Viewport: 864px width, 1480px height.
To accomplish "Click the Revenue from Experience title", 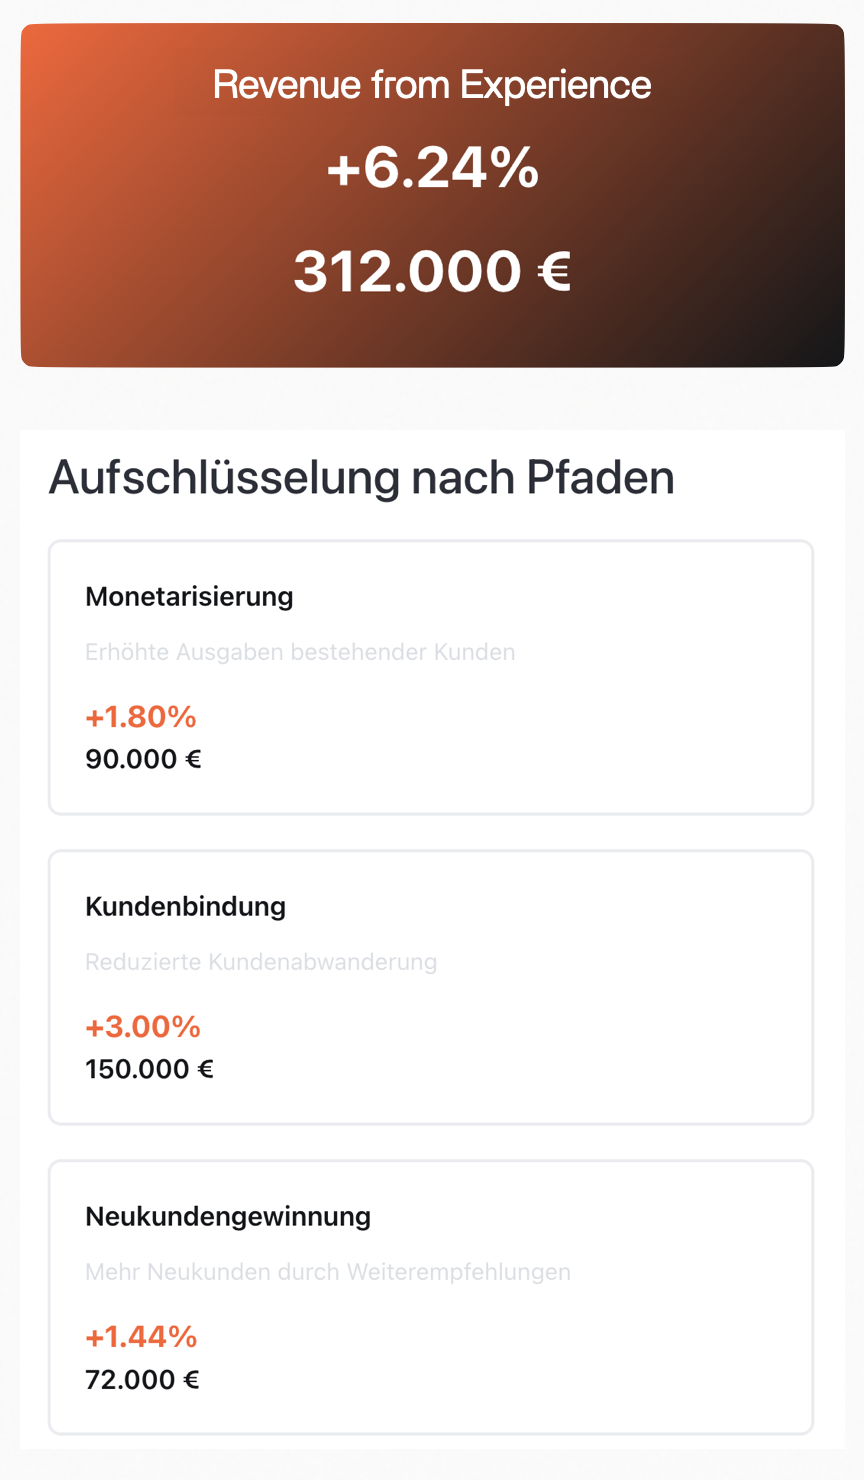I will click(432, 85).
